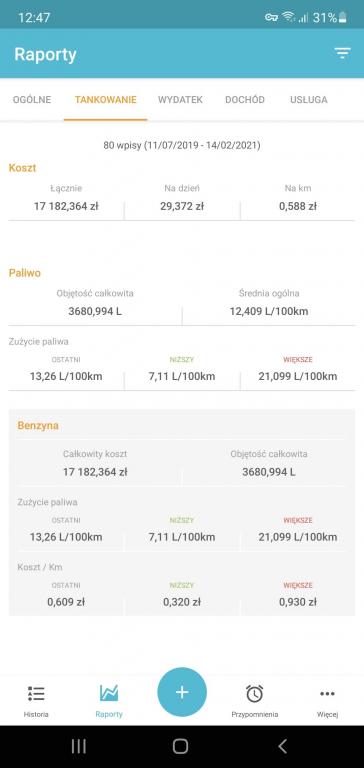
Task: Open Raporty chart icon in bottom bar
Action: (x=109, y=693)
